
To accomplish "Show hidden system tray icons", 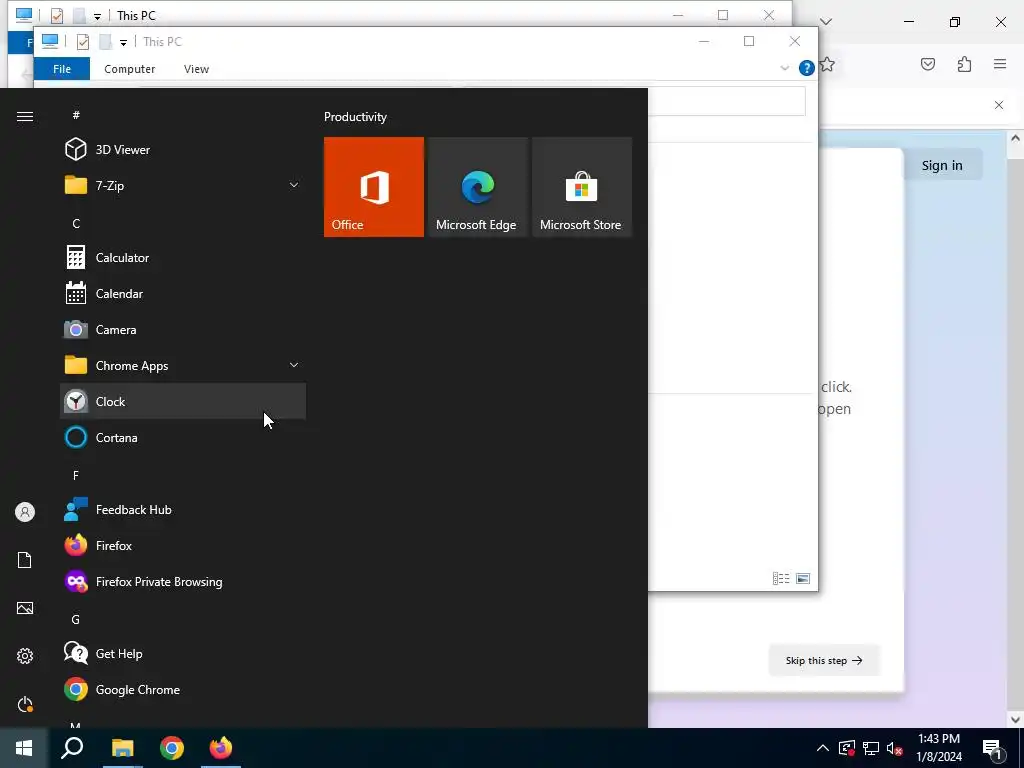I will [x=823, y=748].
